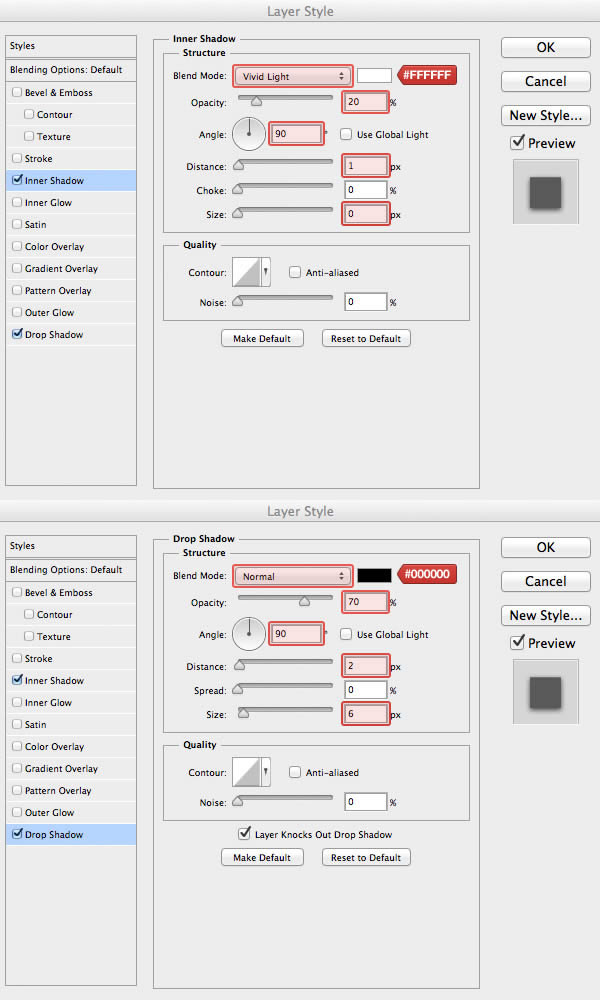
Task: Expand contour picker arrow in Inner Shadow Quality
Action: (x=266, y=272)
